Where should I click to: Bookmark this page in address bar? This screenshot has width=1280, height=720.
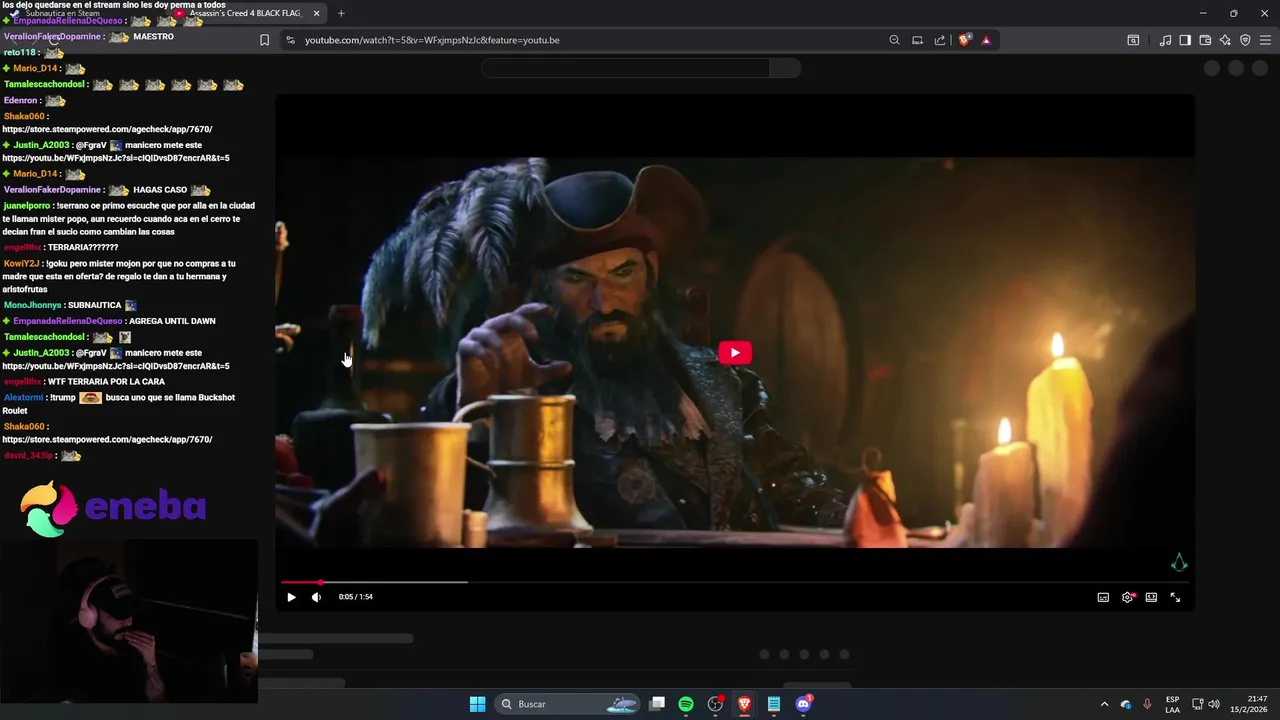[x=264, y=40]
